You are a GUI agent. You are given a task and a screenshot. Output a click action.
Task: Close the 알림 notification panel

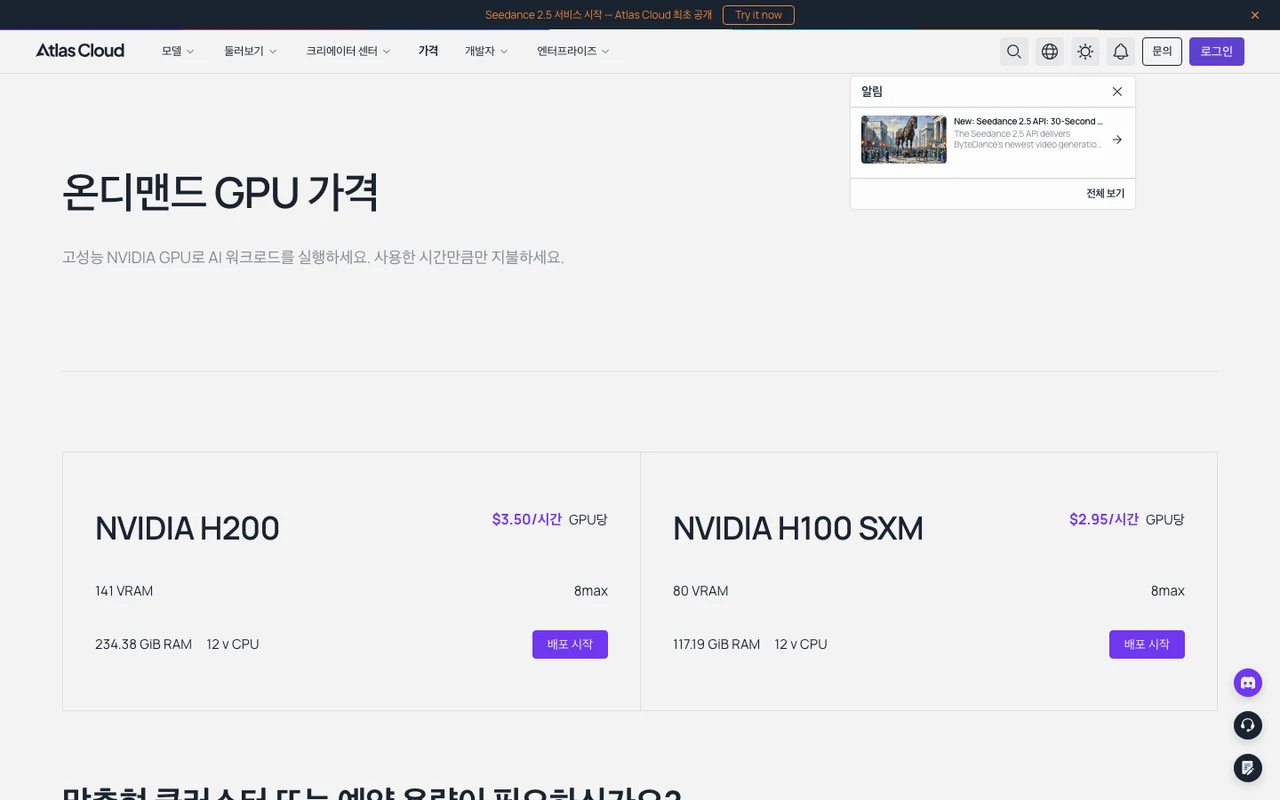[x=1117, y=91]
